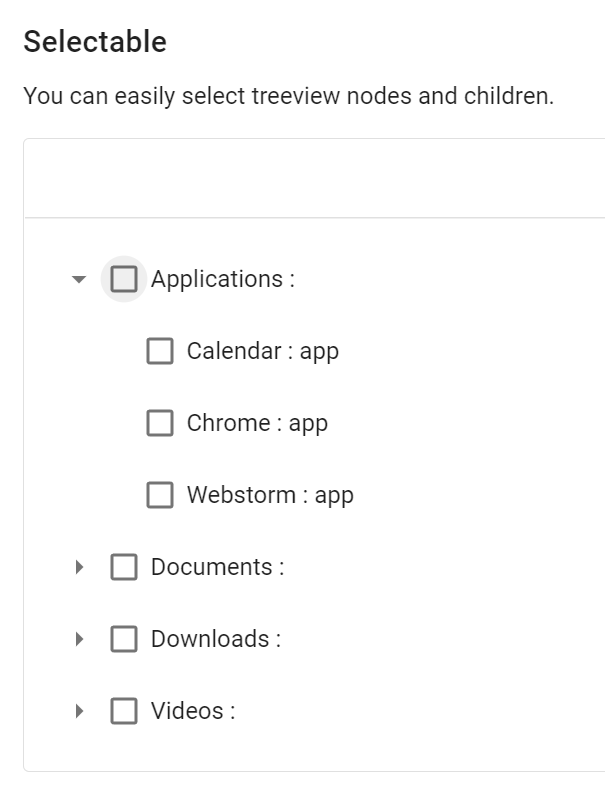This screenshot has width=605, height=789.
Task: Click the Calendar : app label
Action: 262,351
